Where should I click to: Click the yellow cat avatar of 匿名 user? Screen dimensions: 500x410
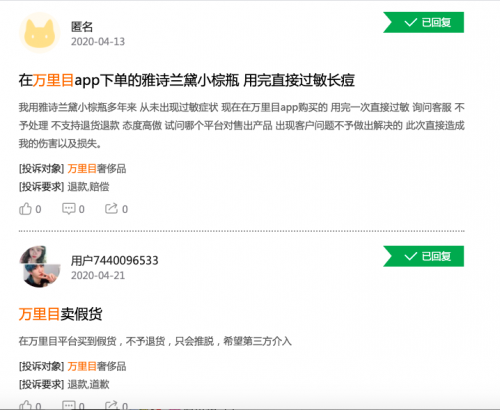coord(40,33)
